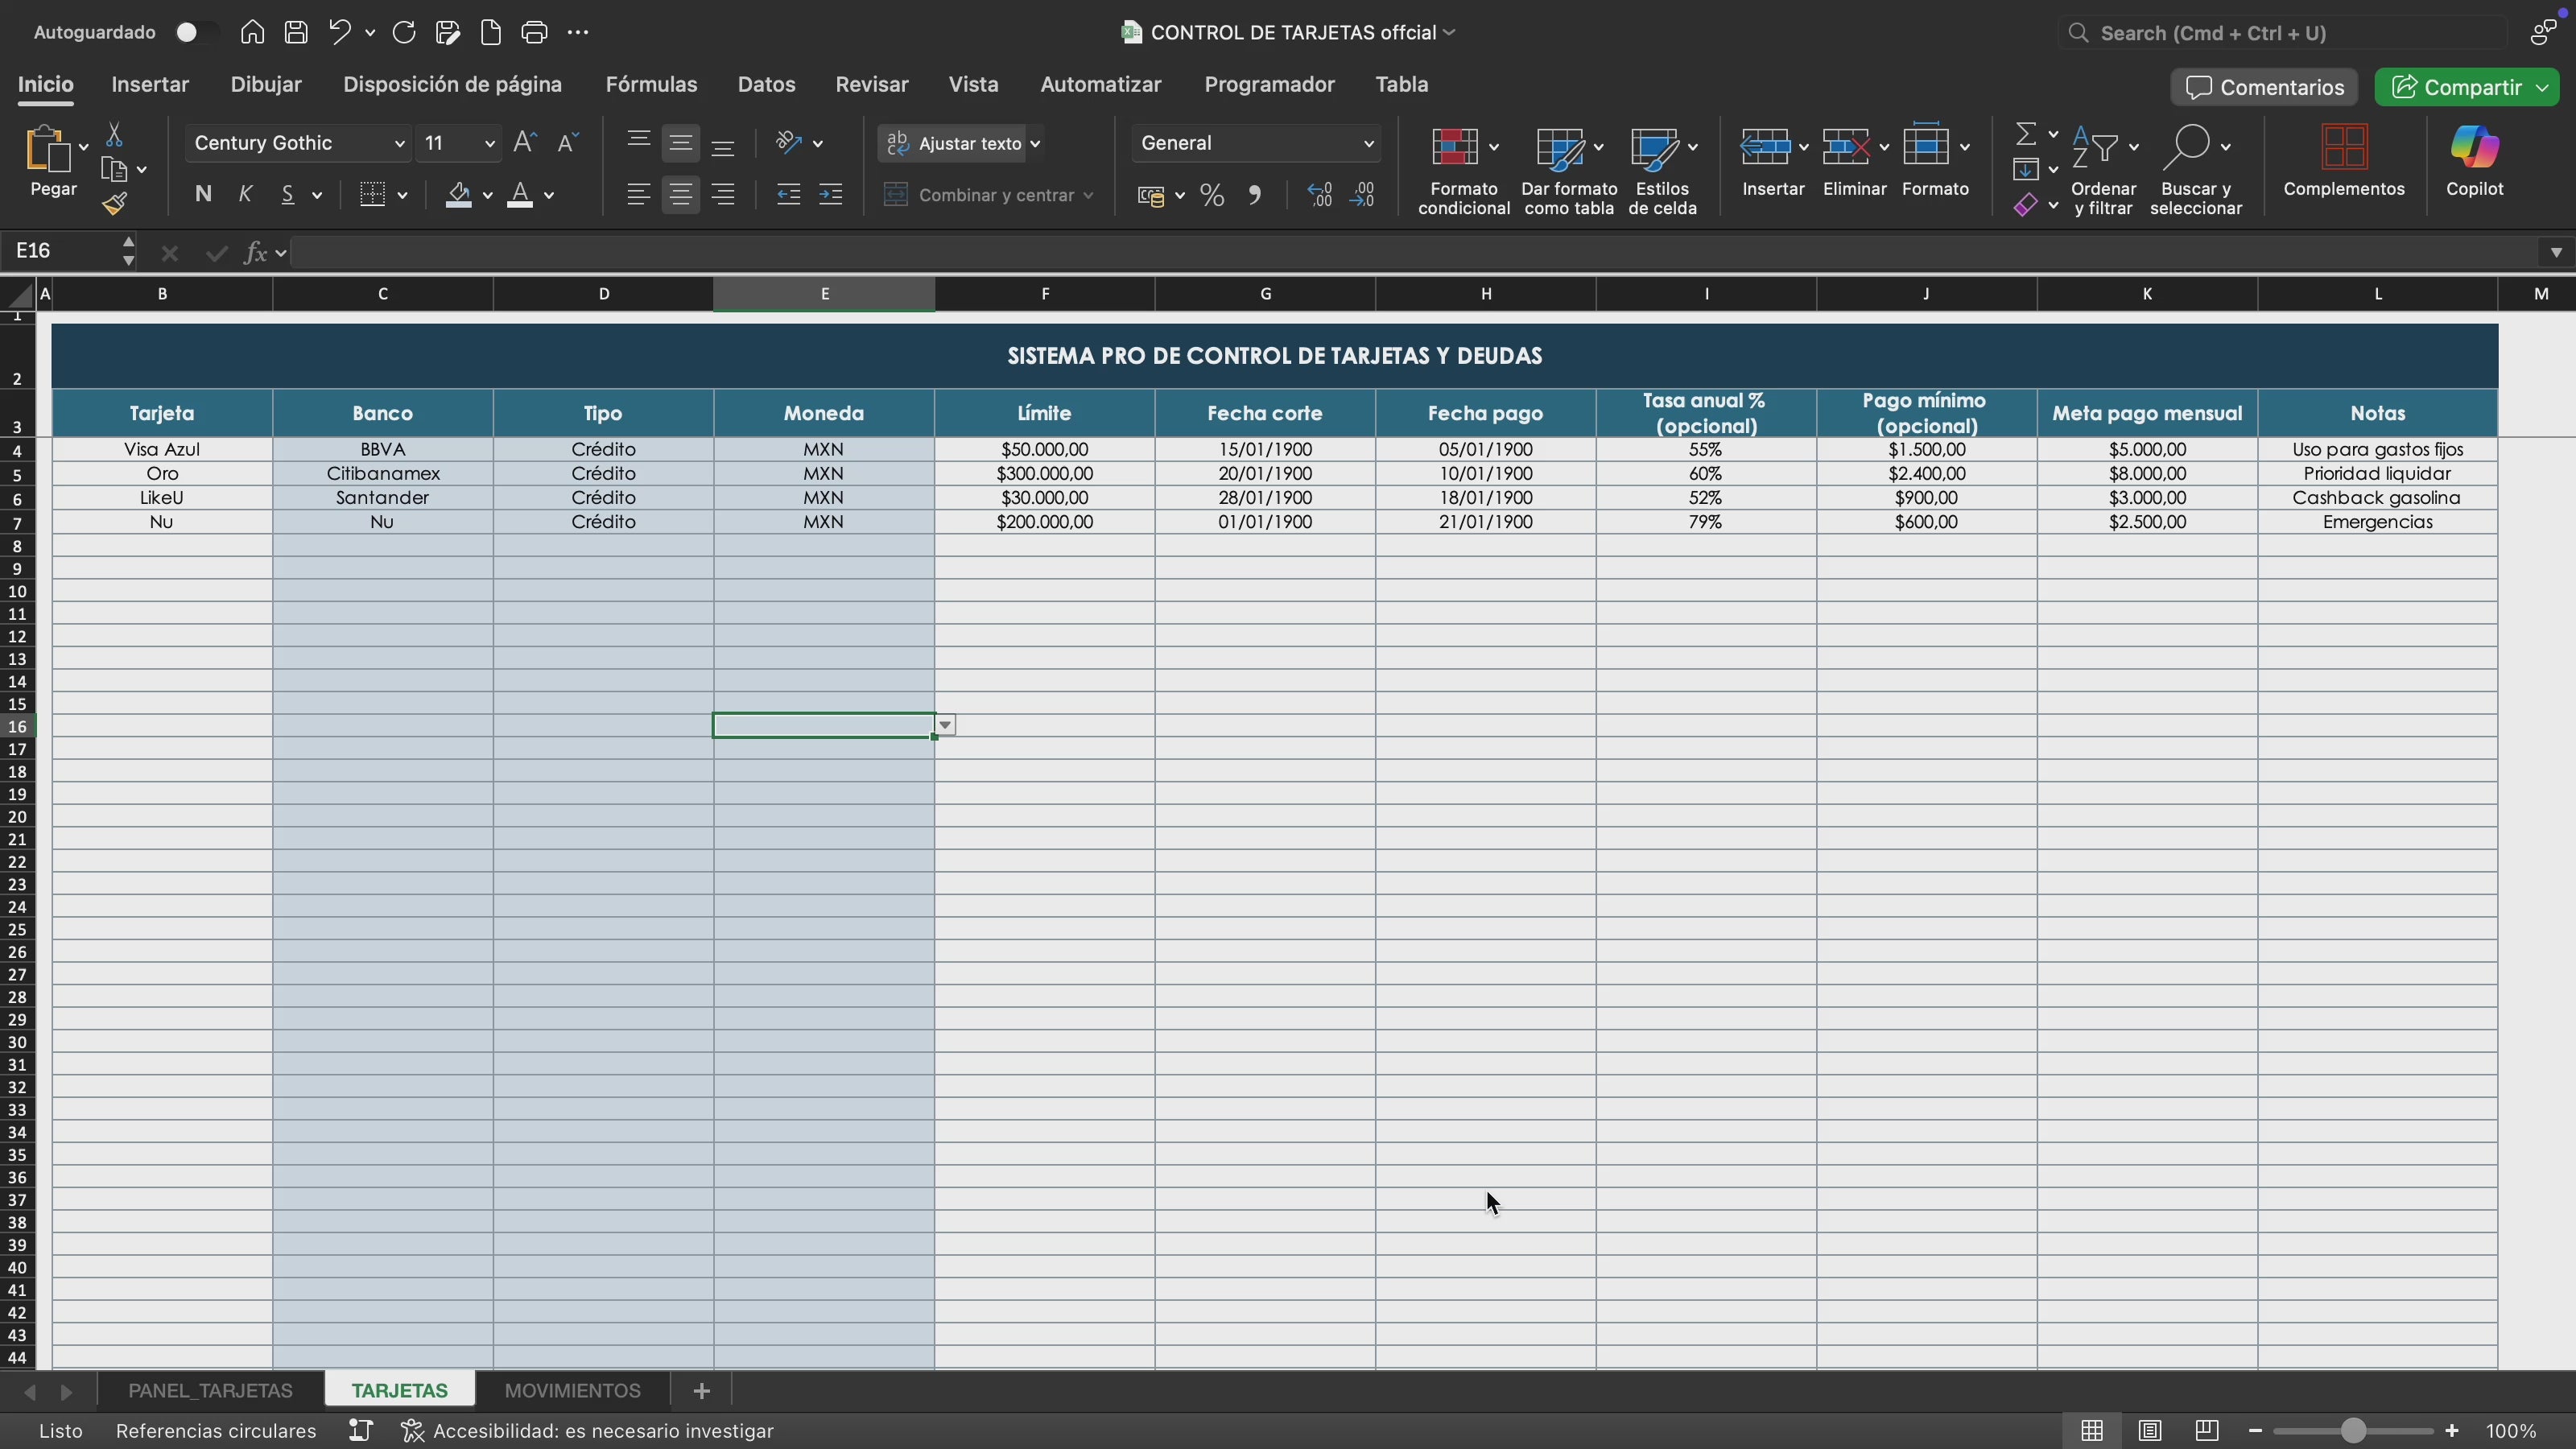Click the percent style icon
This screenshot has width=2576, height=1449.
(x=1212, y=195)
